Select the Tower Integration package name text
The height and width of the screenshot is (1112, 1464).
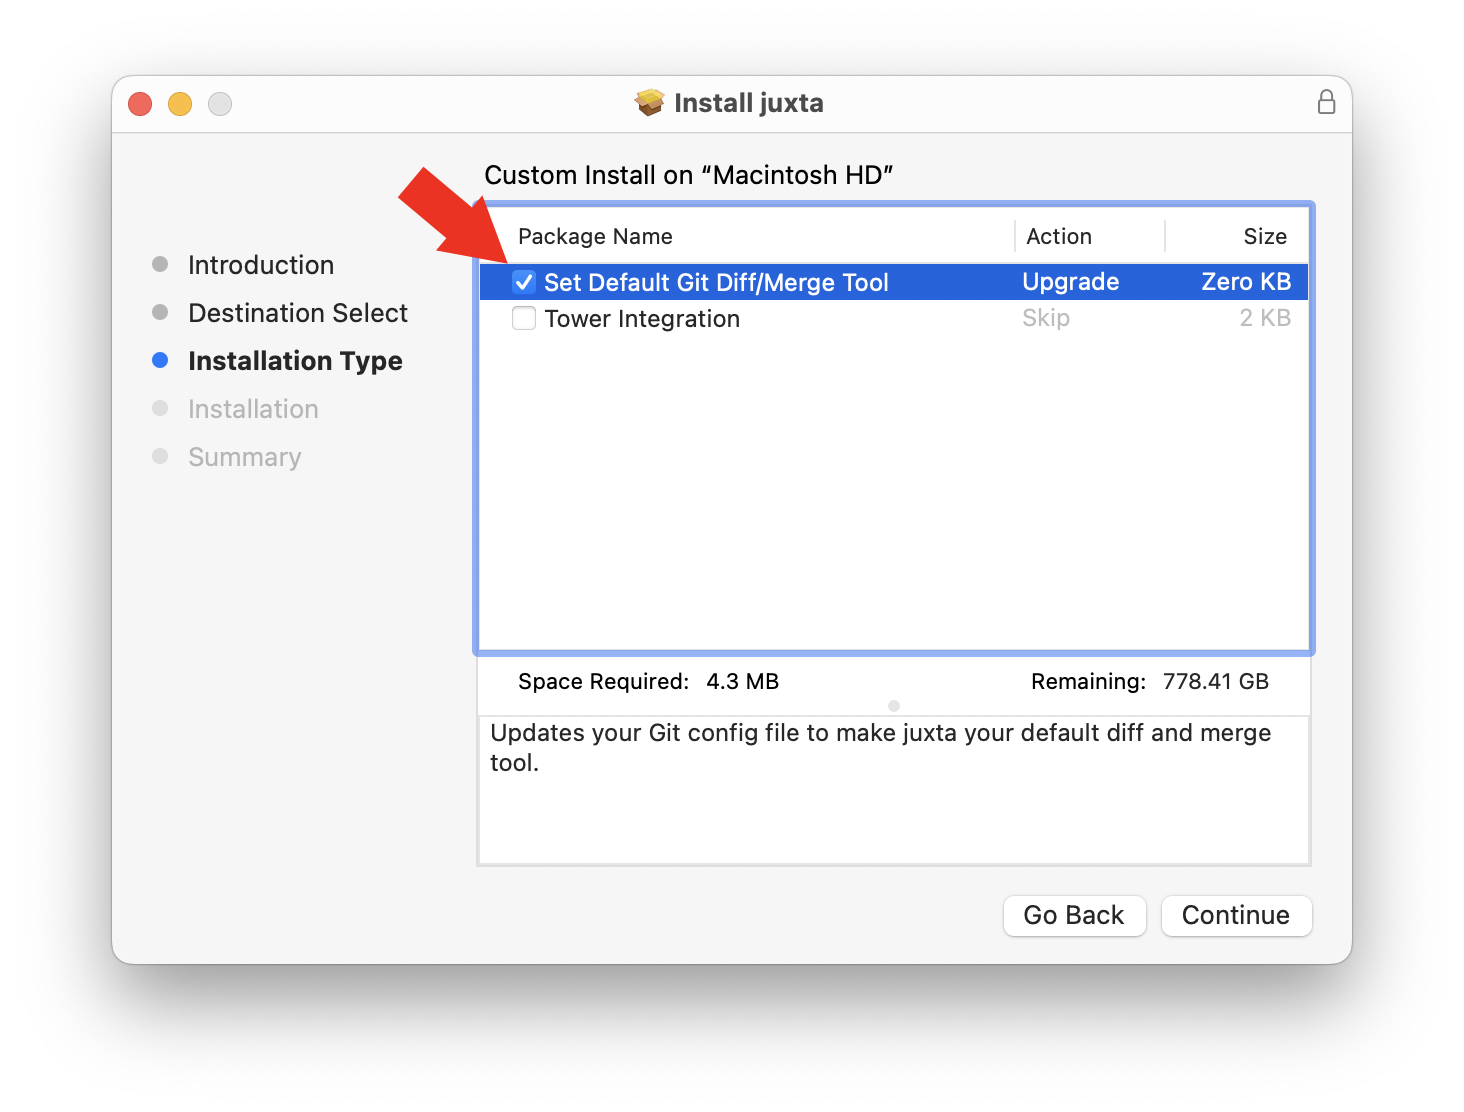point(642,318)
